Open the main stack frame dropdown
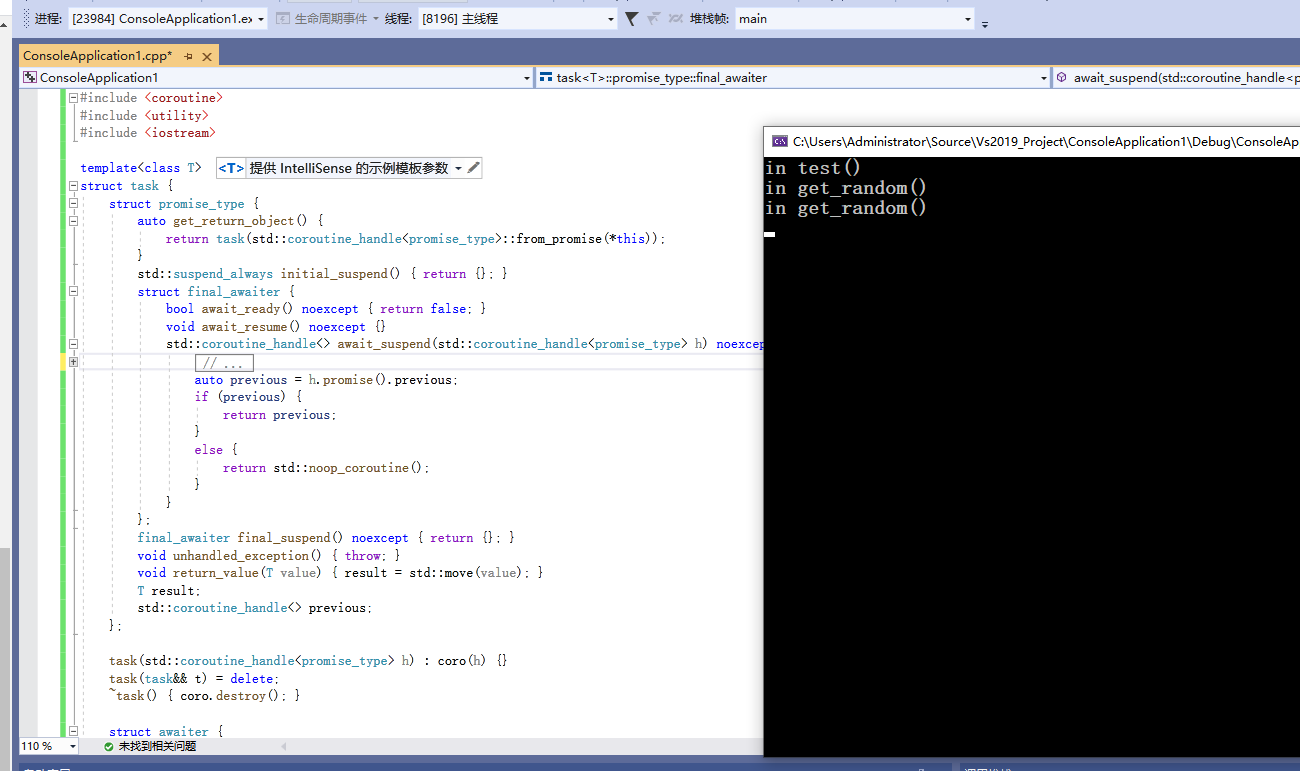Viewport: 1300px width, 771px height. (x=966, y=18)
